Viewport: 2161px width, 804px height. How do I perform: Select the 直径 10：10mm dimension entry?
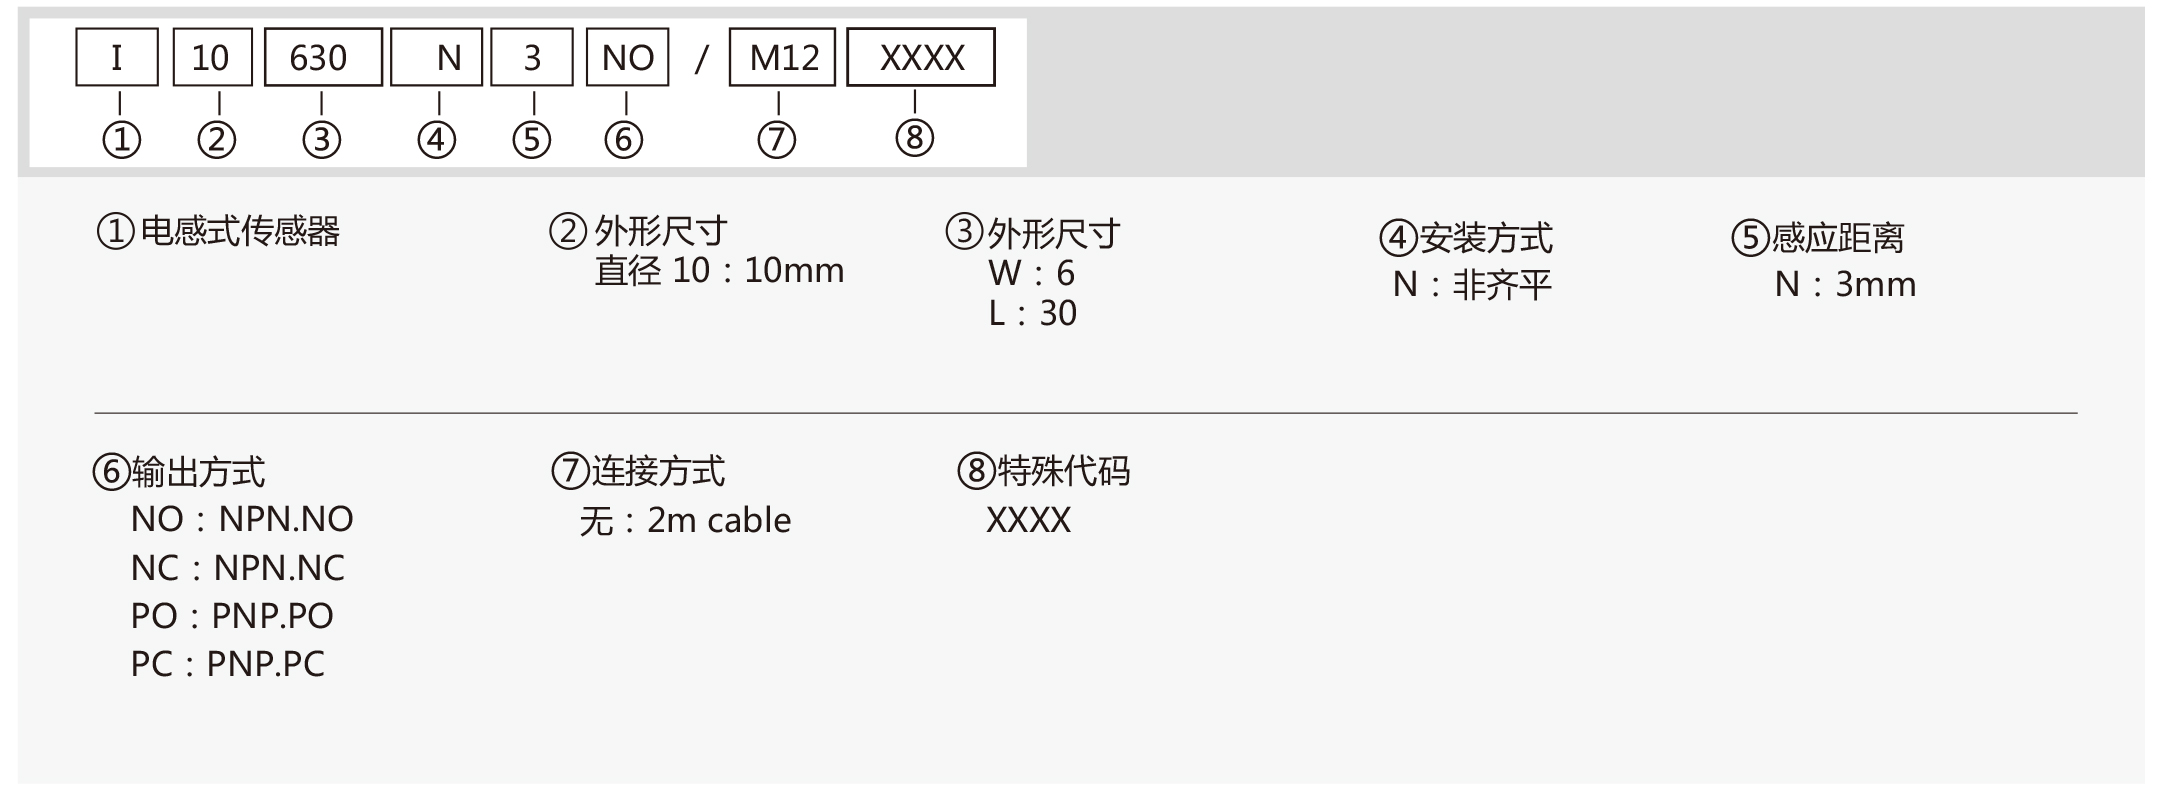coord(719,271)
